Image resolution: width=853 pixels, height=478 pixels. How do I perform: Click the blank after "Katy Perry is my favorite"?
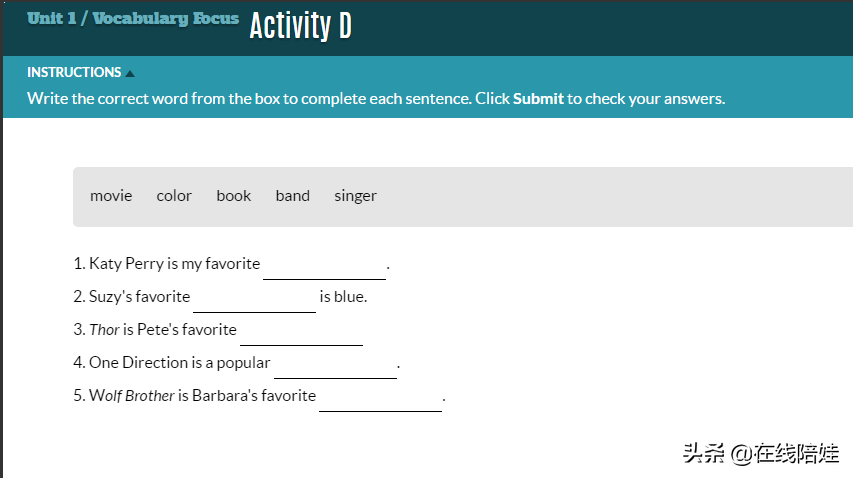point(324,265)
